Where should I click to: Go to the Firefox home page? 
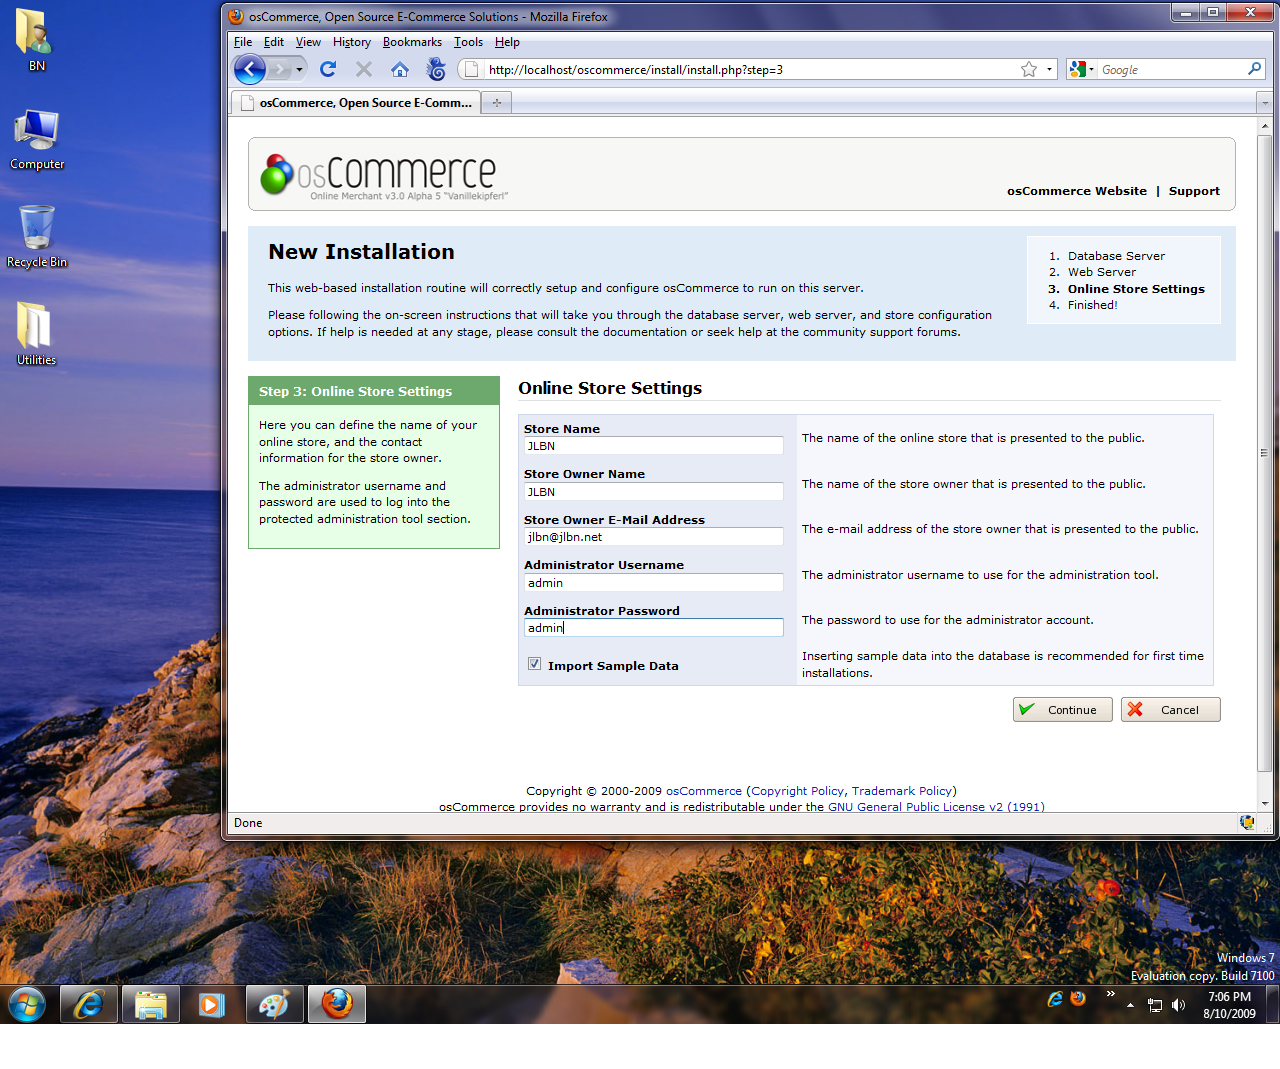pyautogui.click(x=400, y=69)
